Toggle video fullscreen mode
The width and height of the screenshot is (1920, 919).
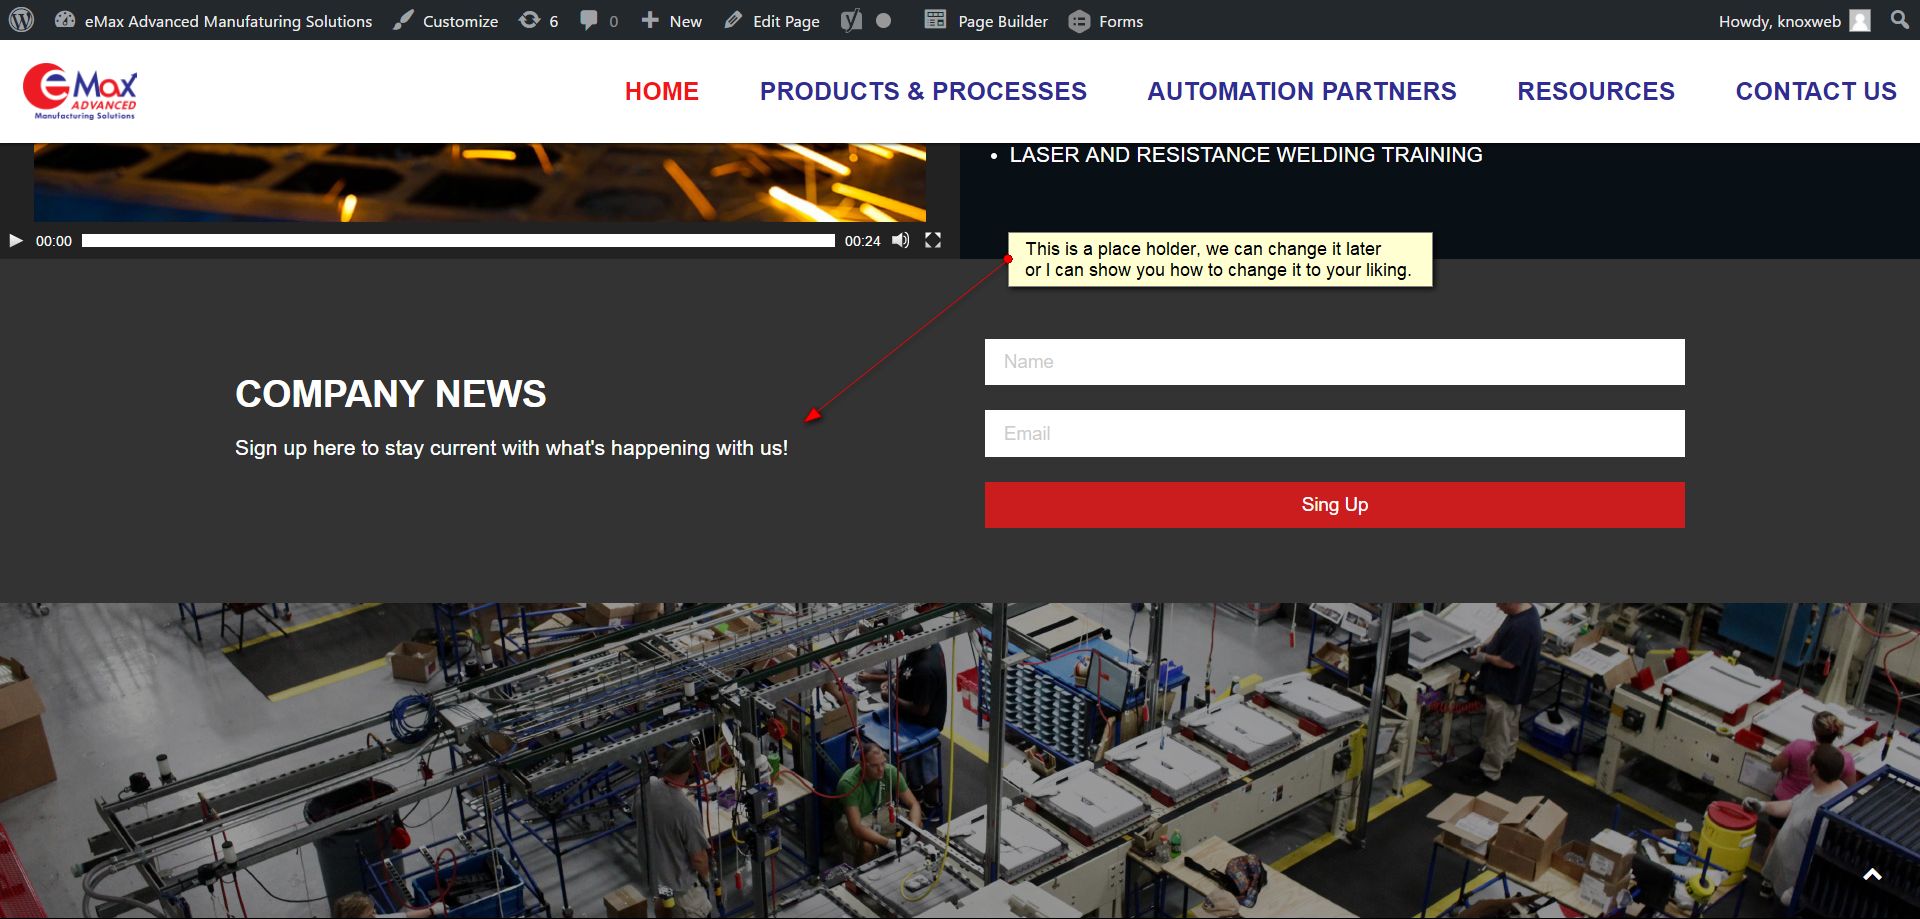[x=933, y=240]
